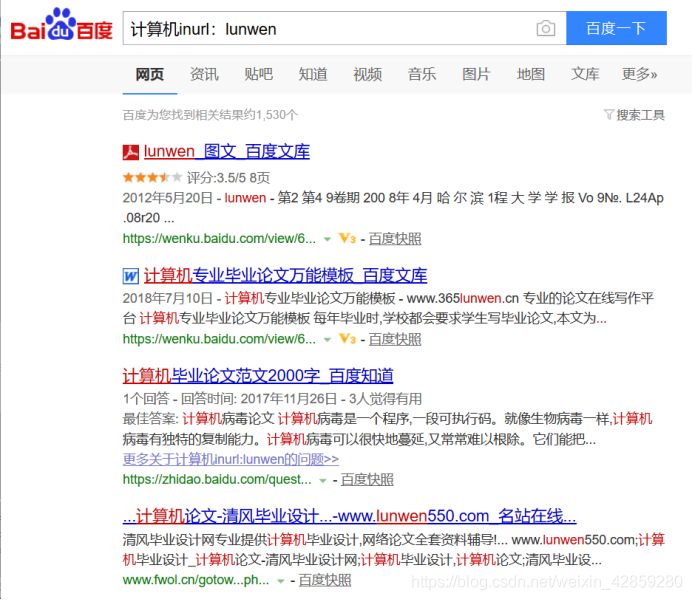Viewport: 692px width, 600px height.
Task: Click the snippet text 最佳答案
Action: [x=150, y=419]
